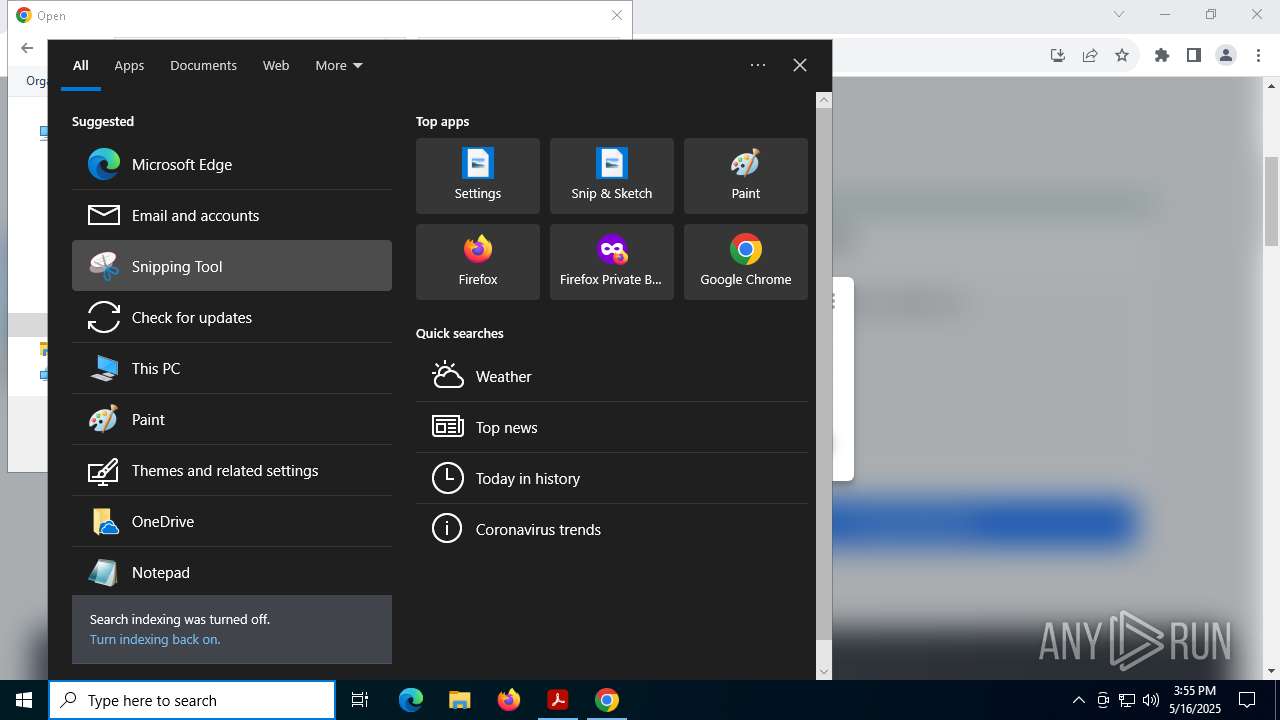Open the taskbar clock and date
Screen dimensions: 1280x720
(1195, 700)
